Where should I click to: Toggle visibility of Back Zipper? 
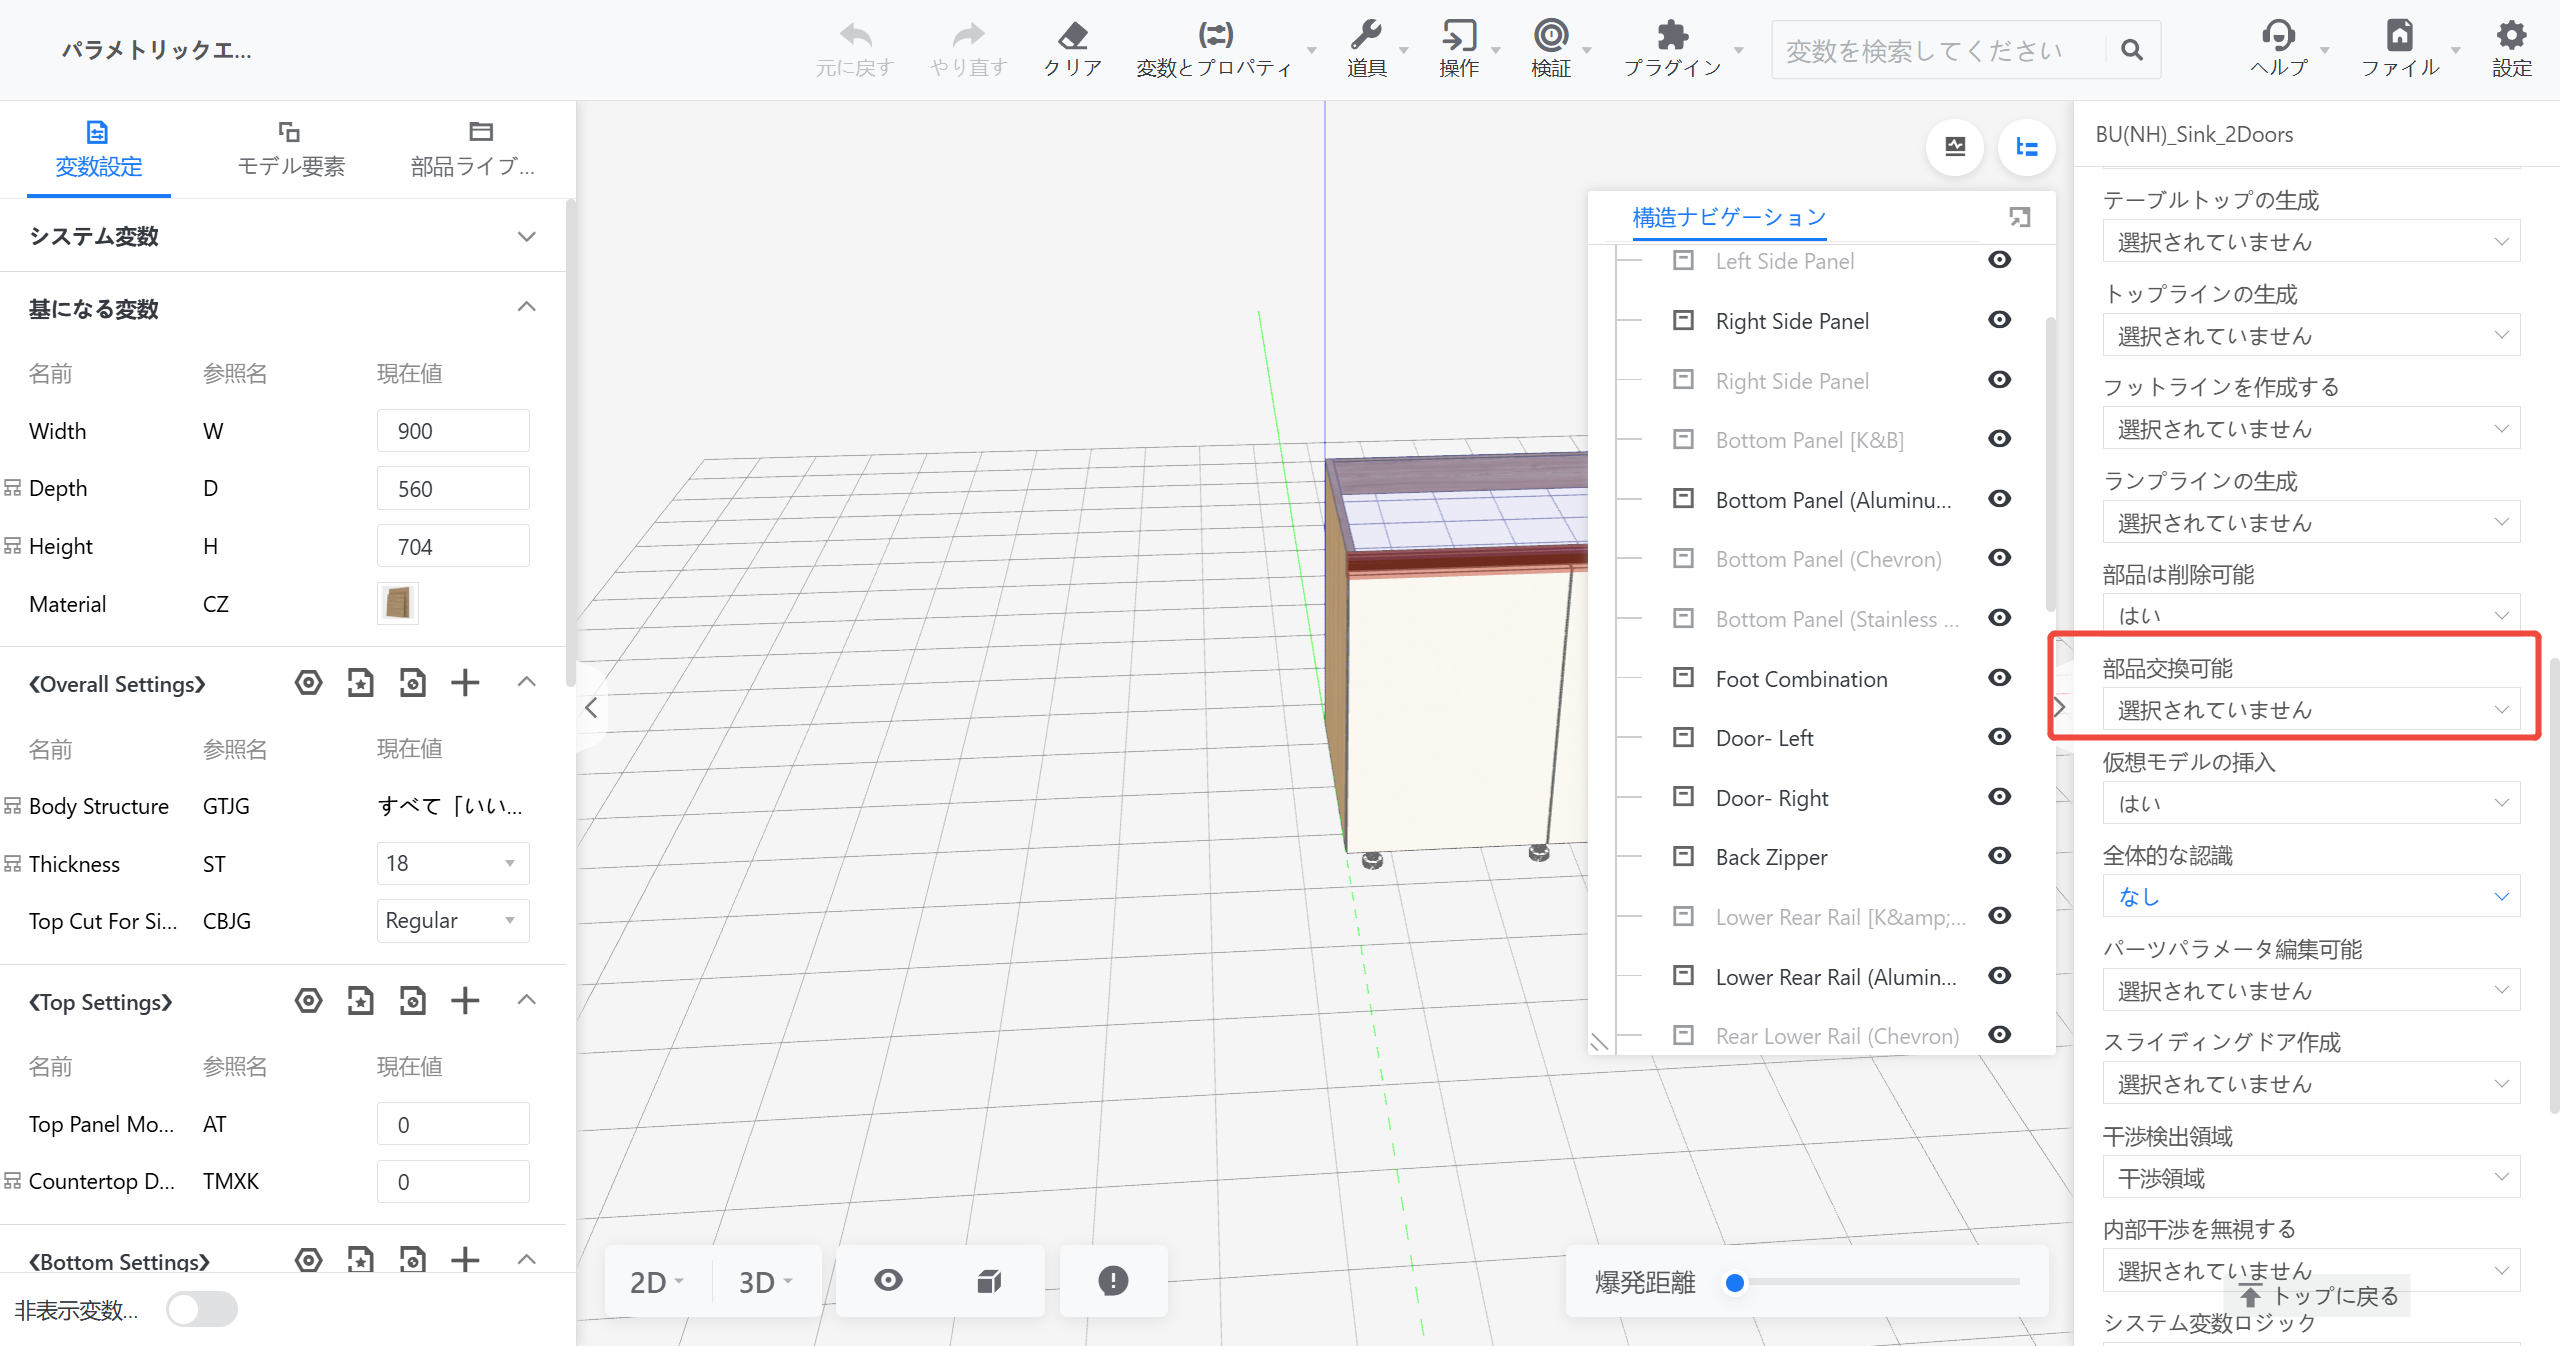(2000, 856)
